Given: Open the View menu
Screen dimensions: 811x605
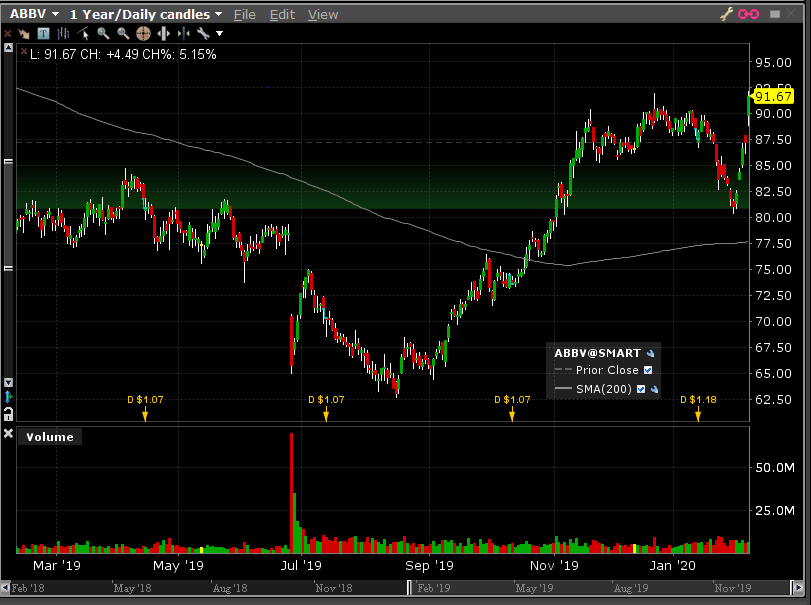Looking at the screenshot, I should [x=322, y=14].
